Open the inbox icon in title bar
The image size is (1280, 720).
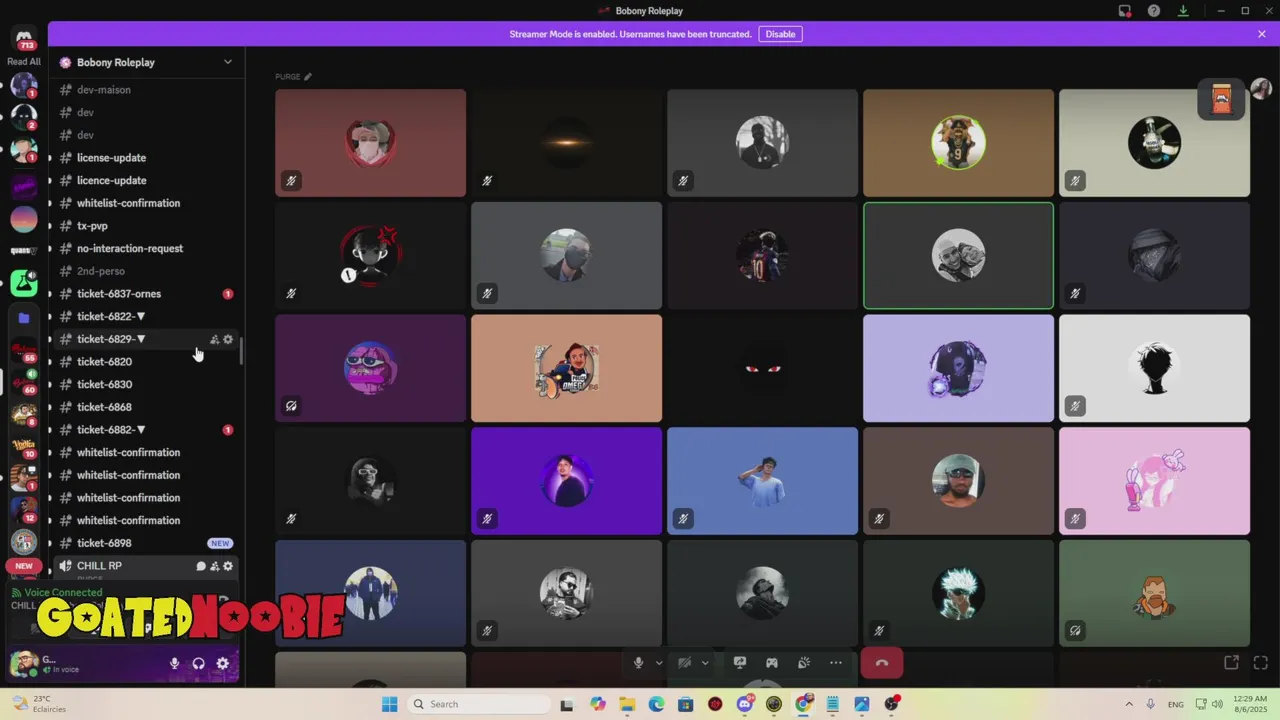coord(1125,11)
